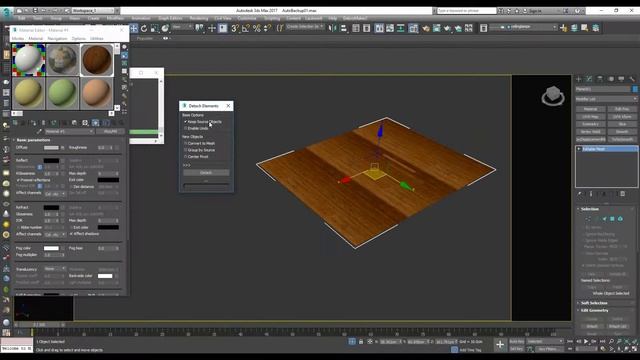
Task: Click Play Animation button
Action: pyautogui.click(x=586, y=341)
